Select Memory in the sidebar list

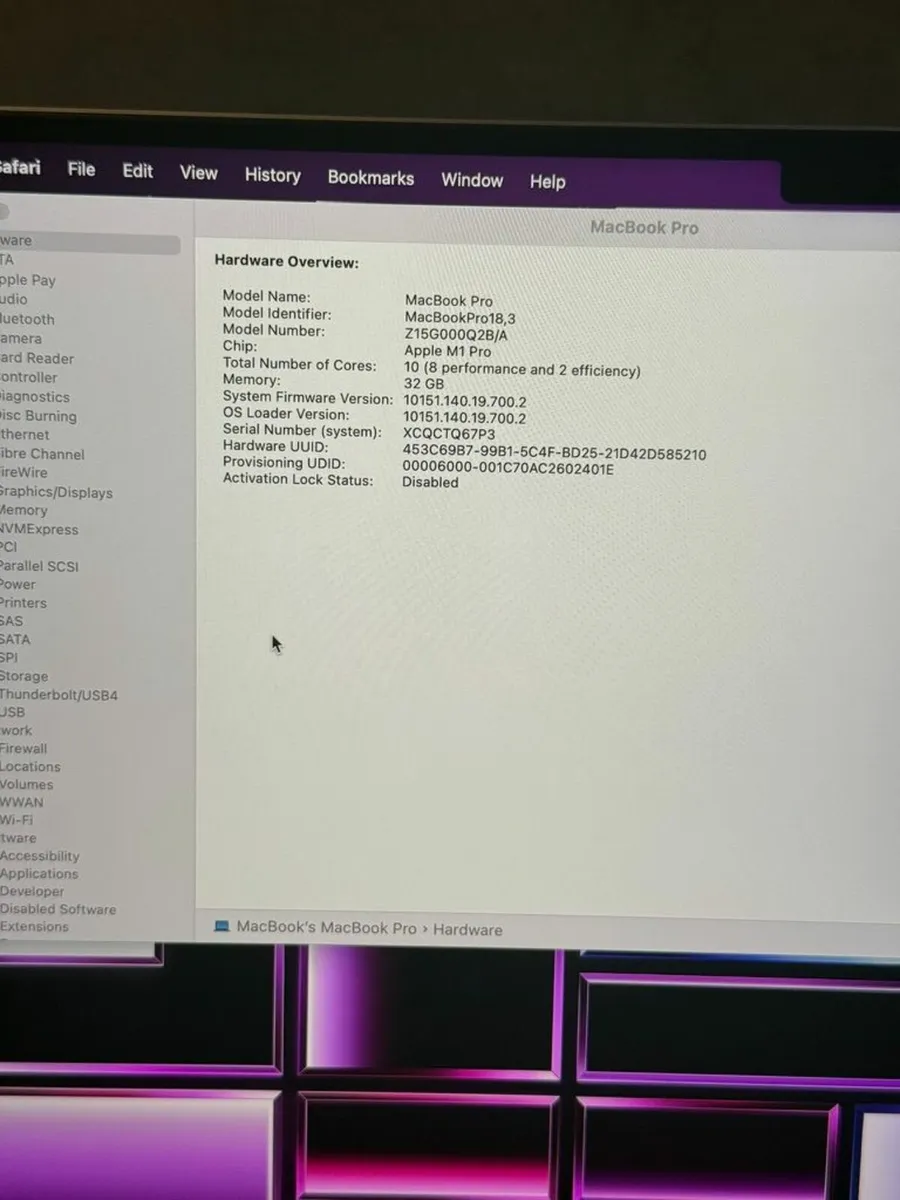tap(24, 510)
